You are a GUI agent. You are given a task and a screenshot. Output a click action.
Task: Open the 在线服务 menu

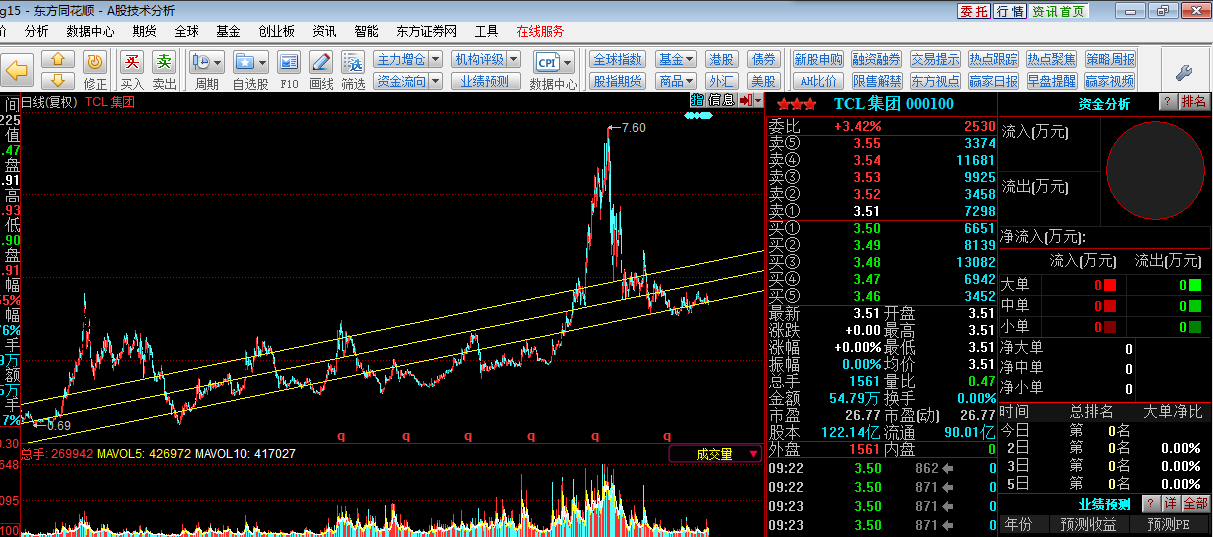tap(540, 31)
